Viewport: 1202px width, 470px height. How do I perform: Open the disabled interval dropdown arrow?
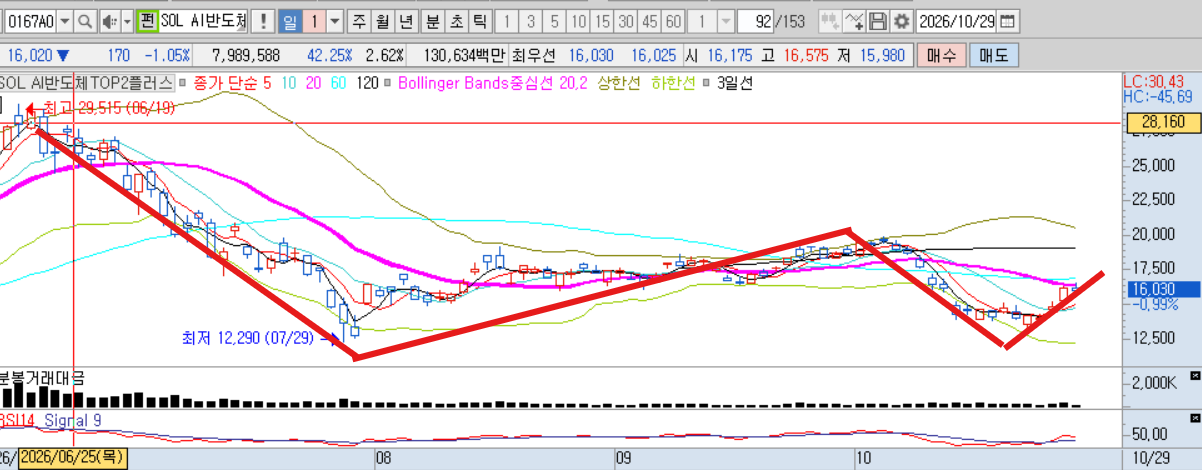[726, 21]
